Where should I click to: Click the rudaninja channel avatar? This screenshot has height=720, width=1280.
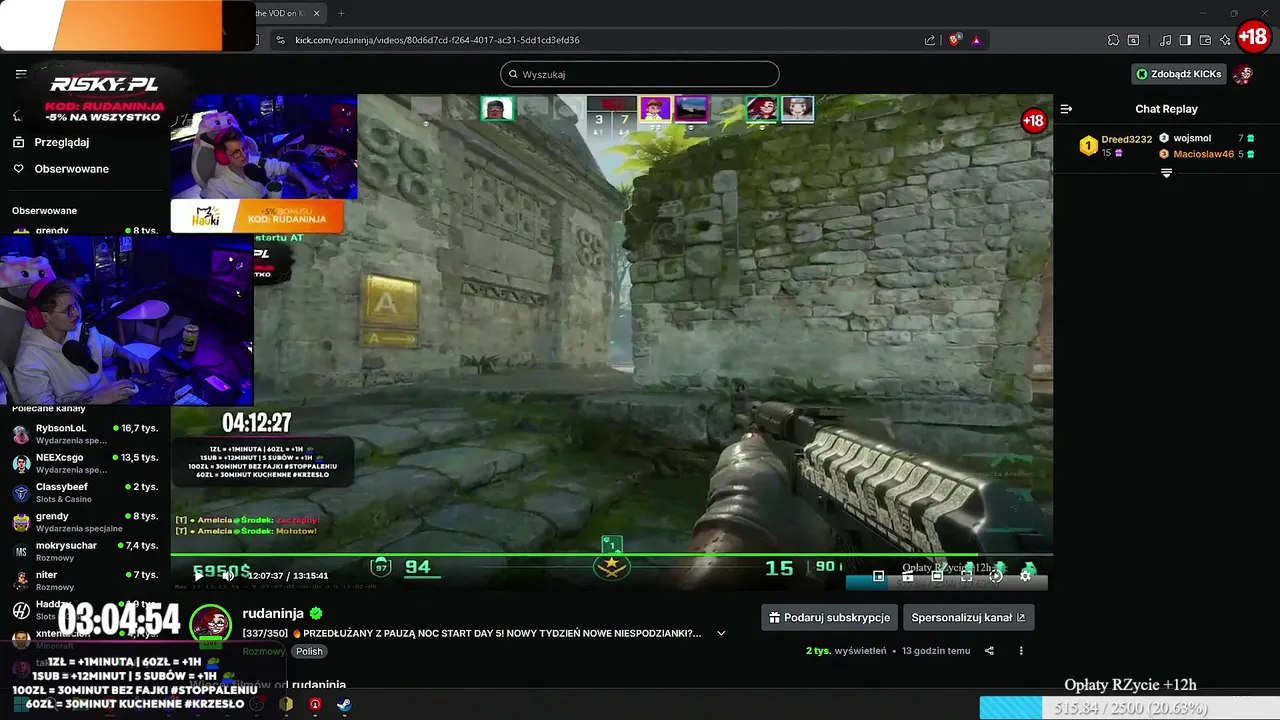coord(211,626)
